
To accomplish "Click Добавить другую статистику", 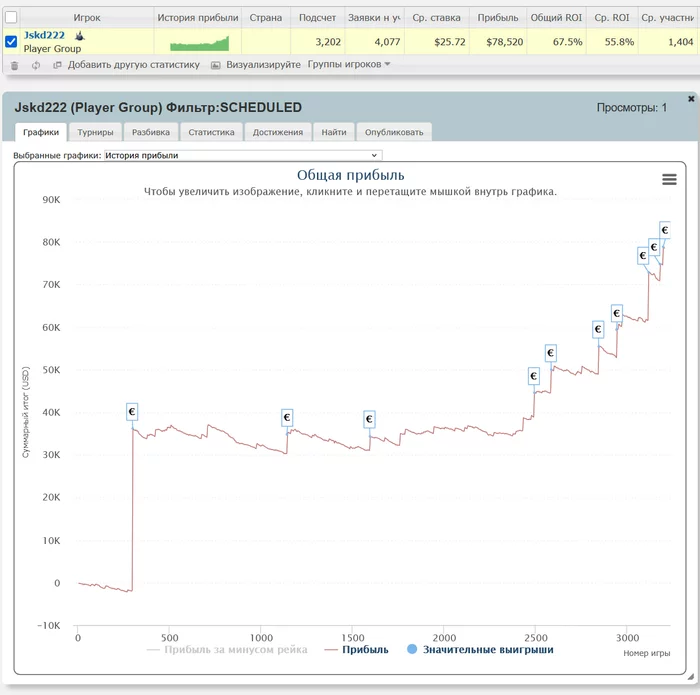I will (133, 65).
